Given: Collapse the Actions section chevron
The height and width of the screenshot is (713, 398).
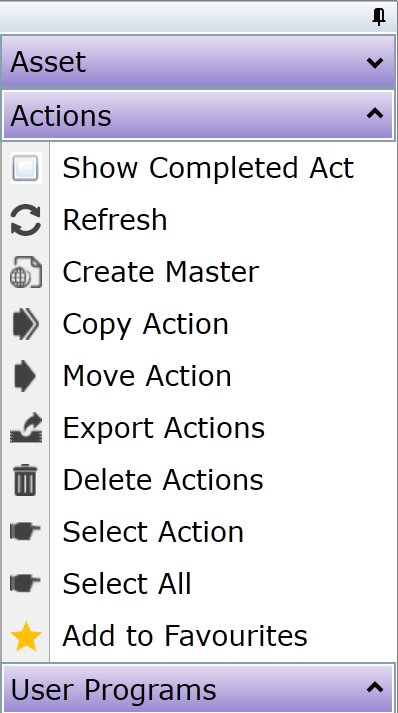Looking at the screenshot, I should tap(375, 113).
